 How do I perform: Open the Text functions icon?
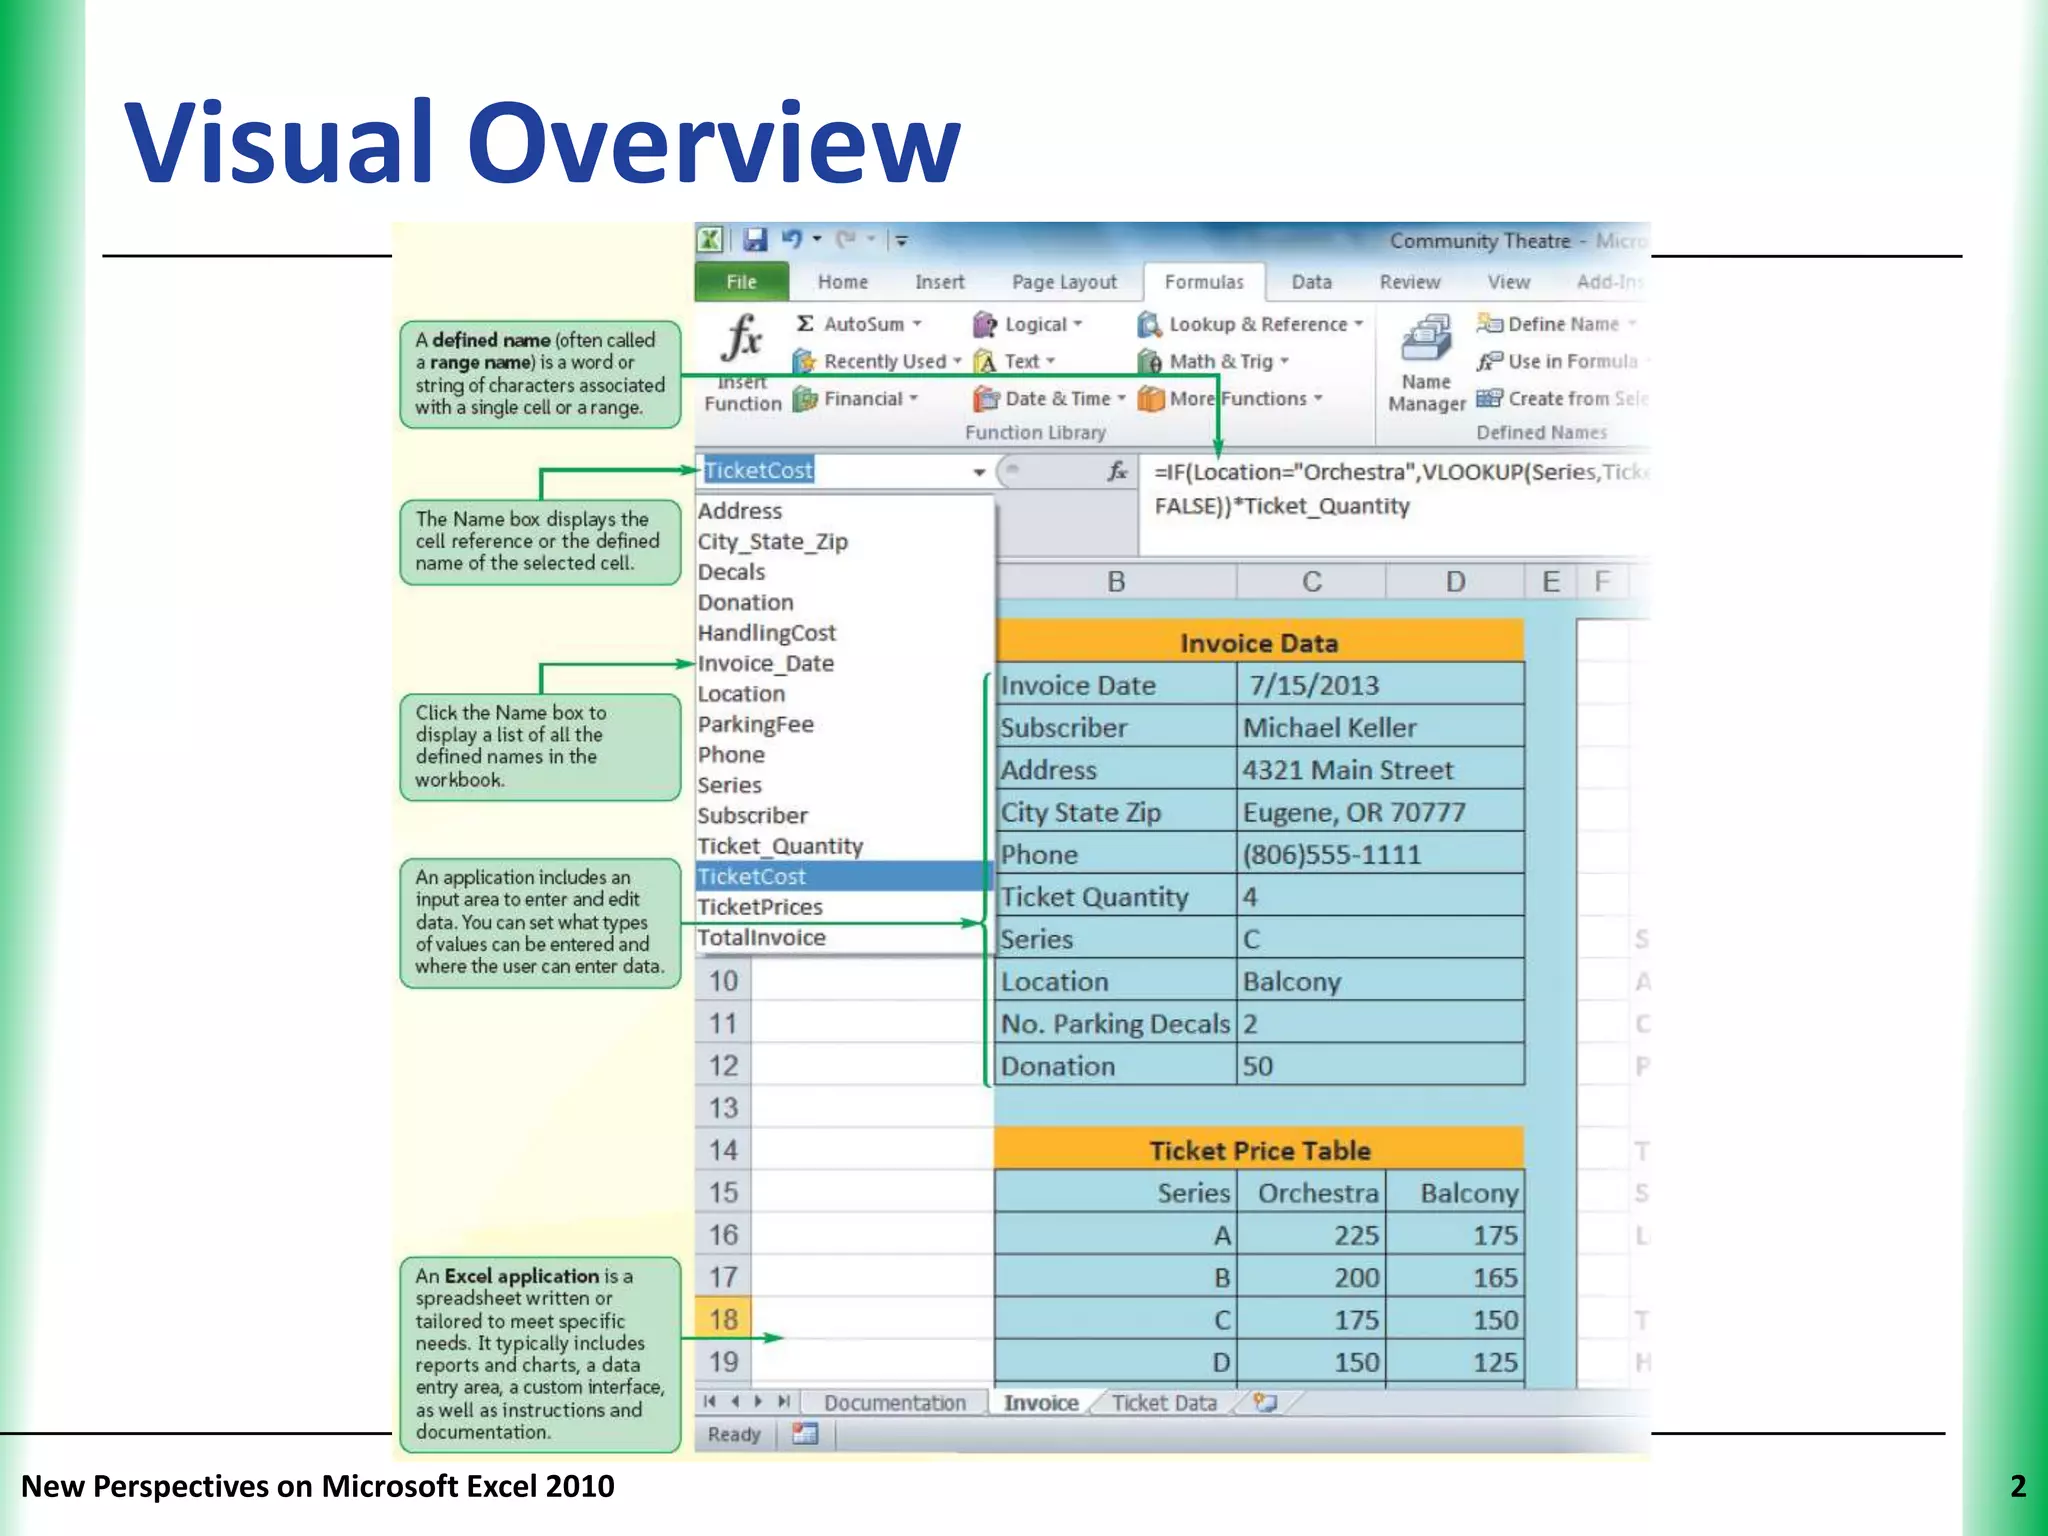[985, 361]
